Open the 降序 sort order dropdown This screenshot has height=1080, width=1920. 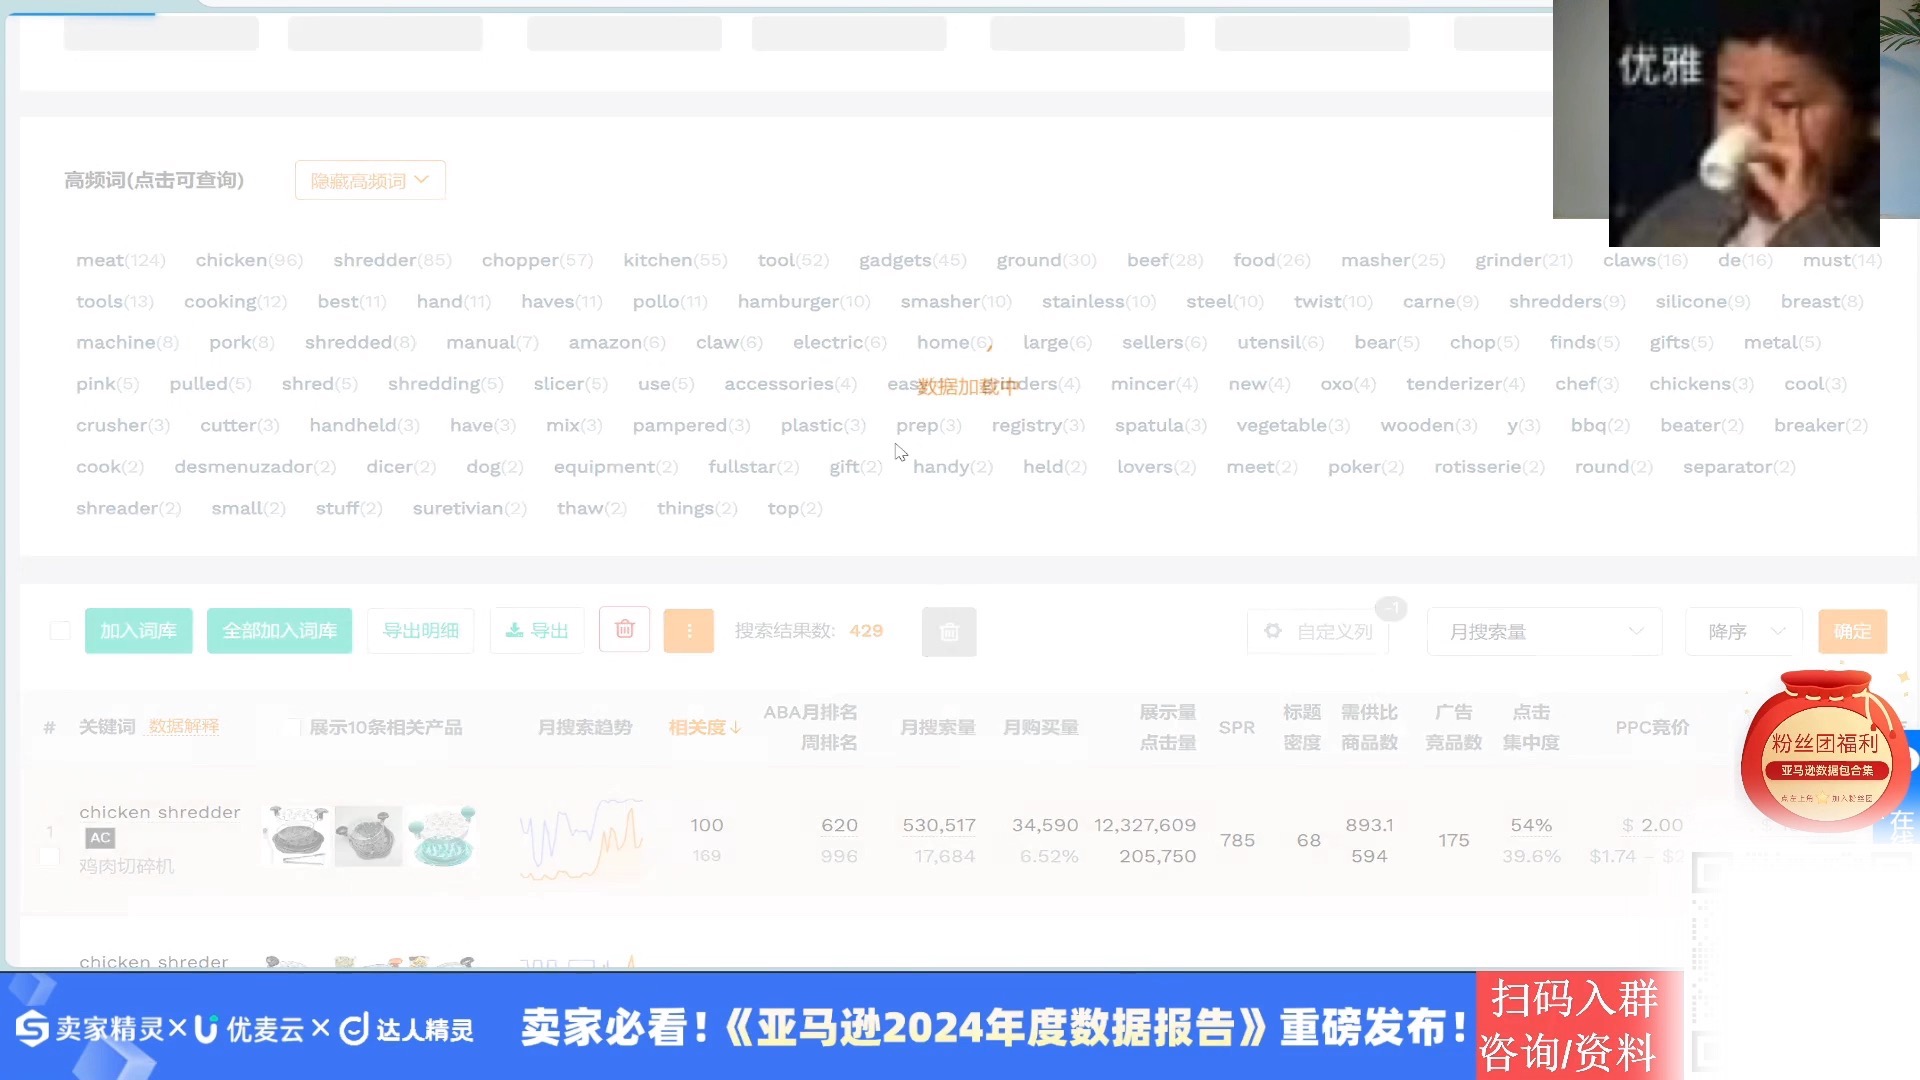coord(1744,632)
